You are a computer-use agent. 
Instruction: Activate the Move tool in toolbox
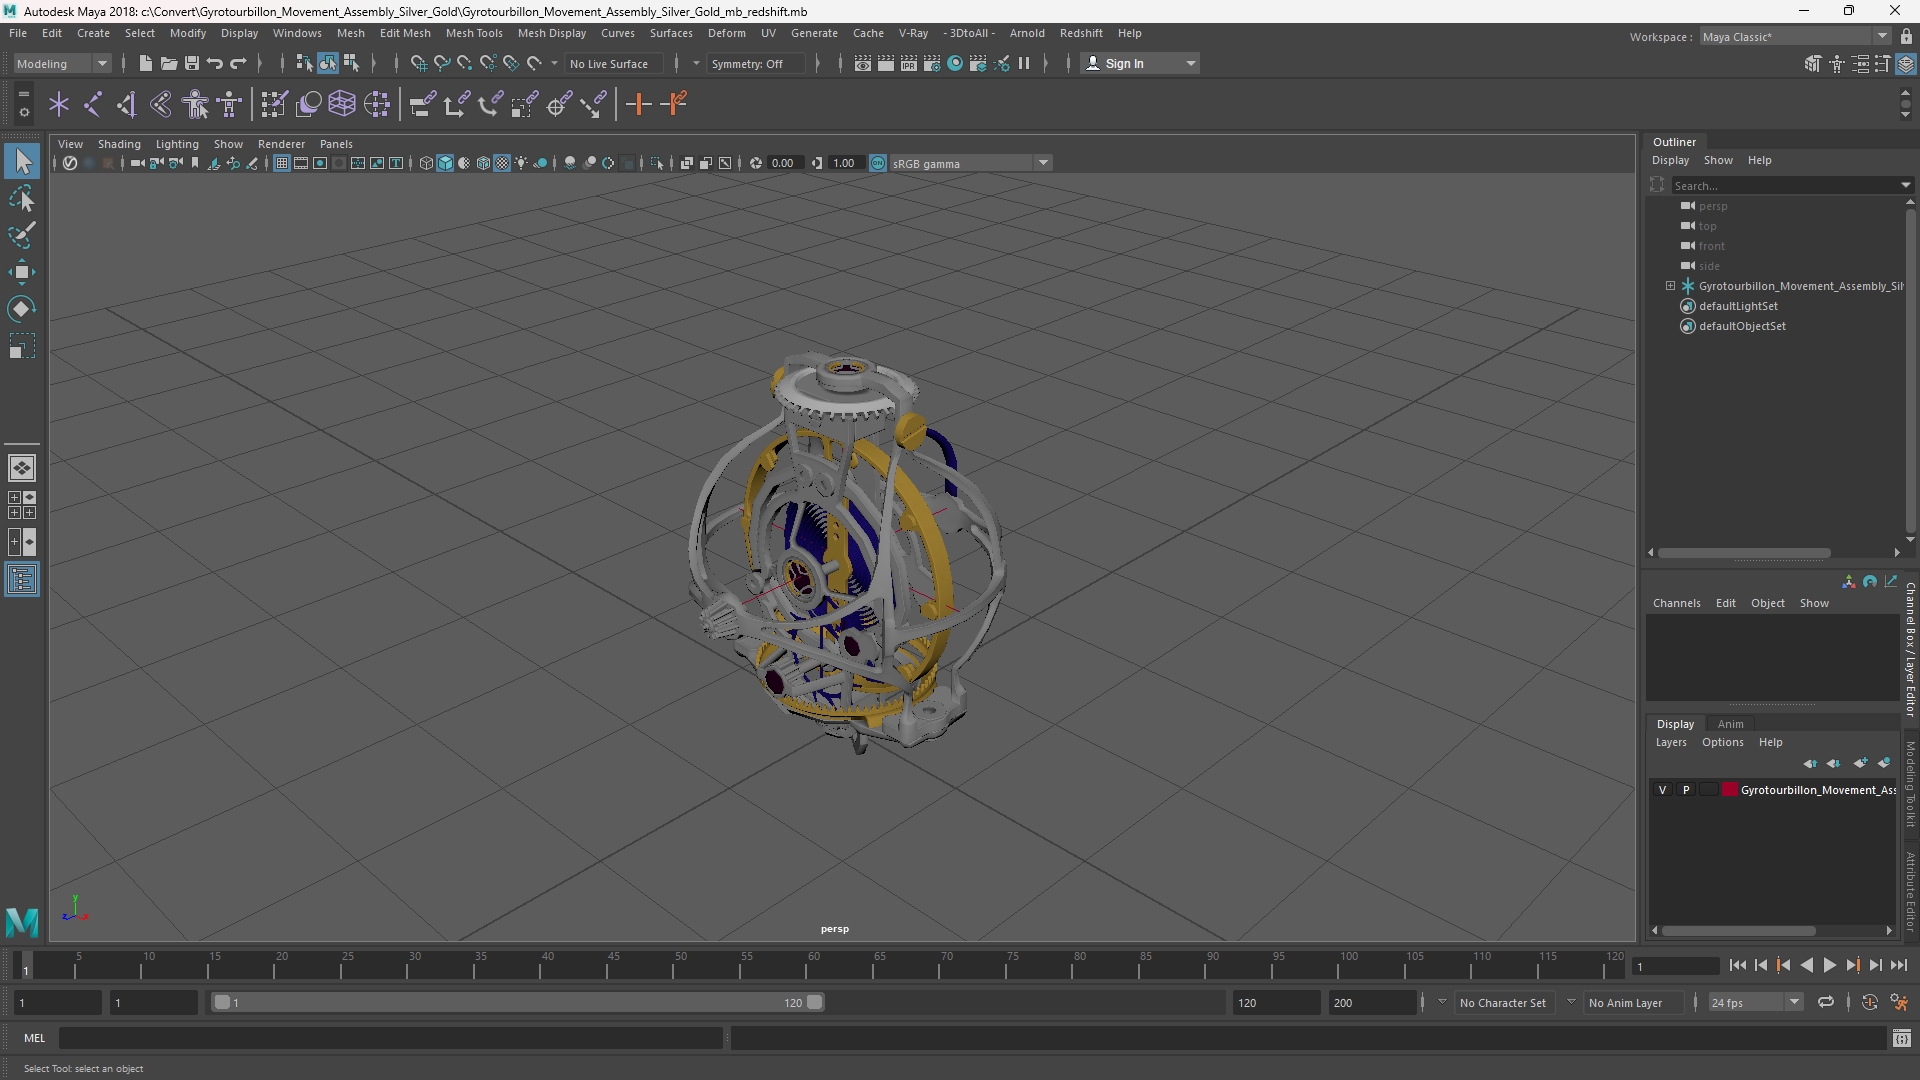point(22,272)
